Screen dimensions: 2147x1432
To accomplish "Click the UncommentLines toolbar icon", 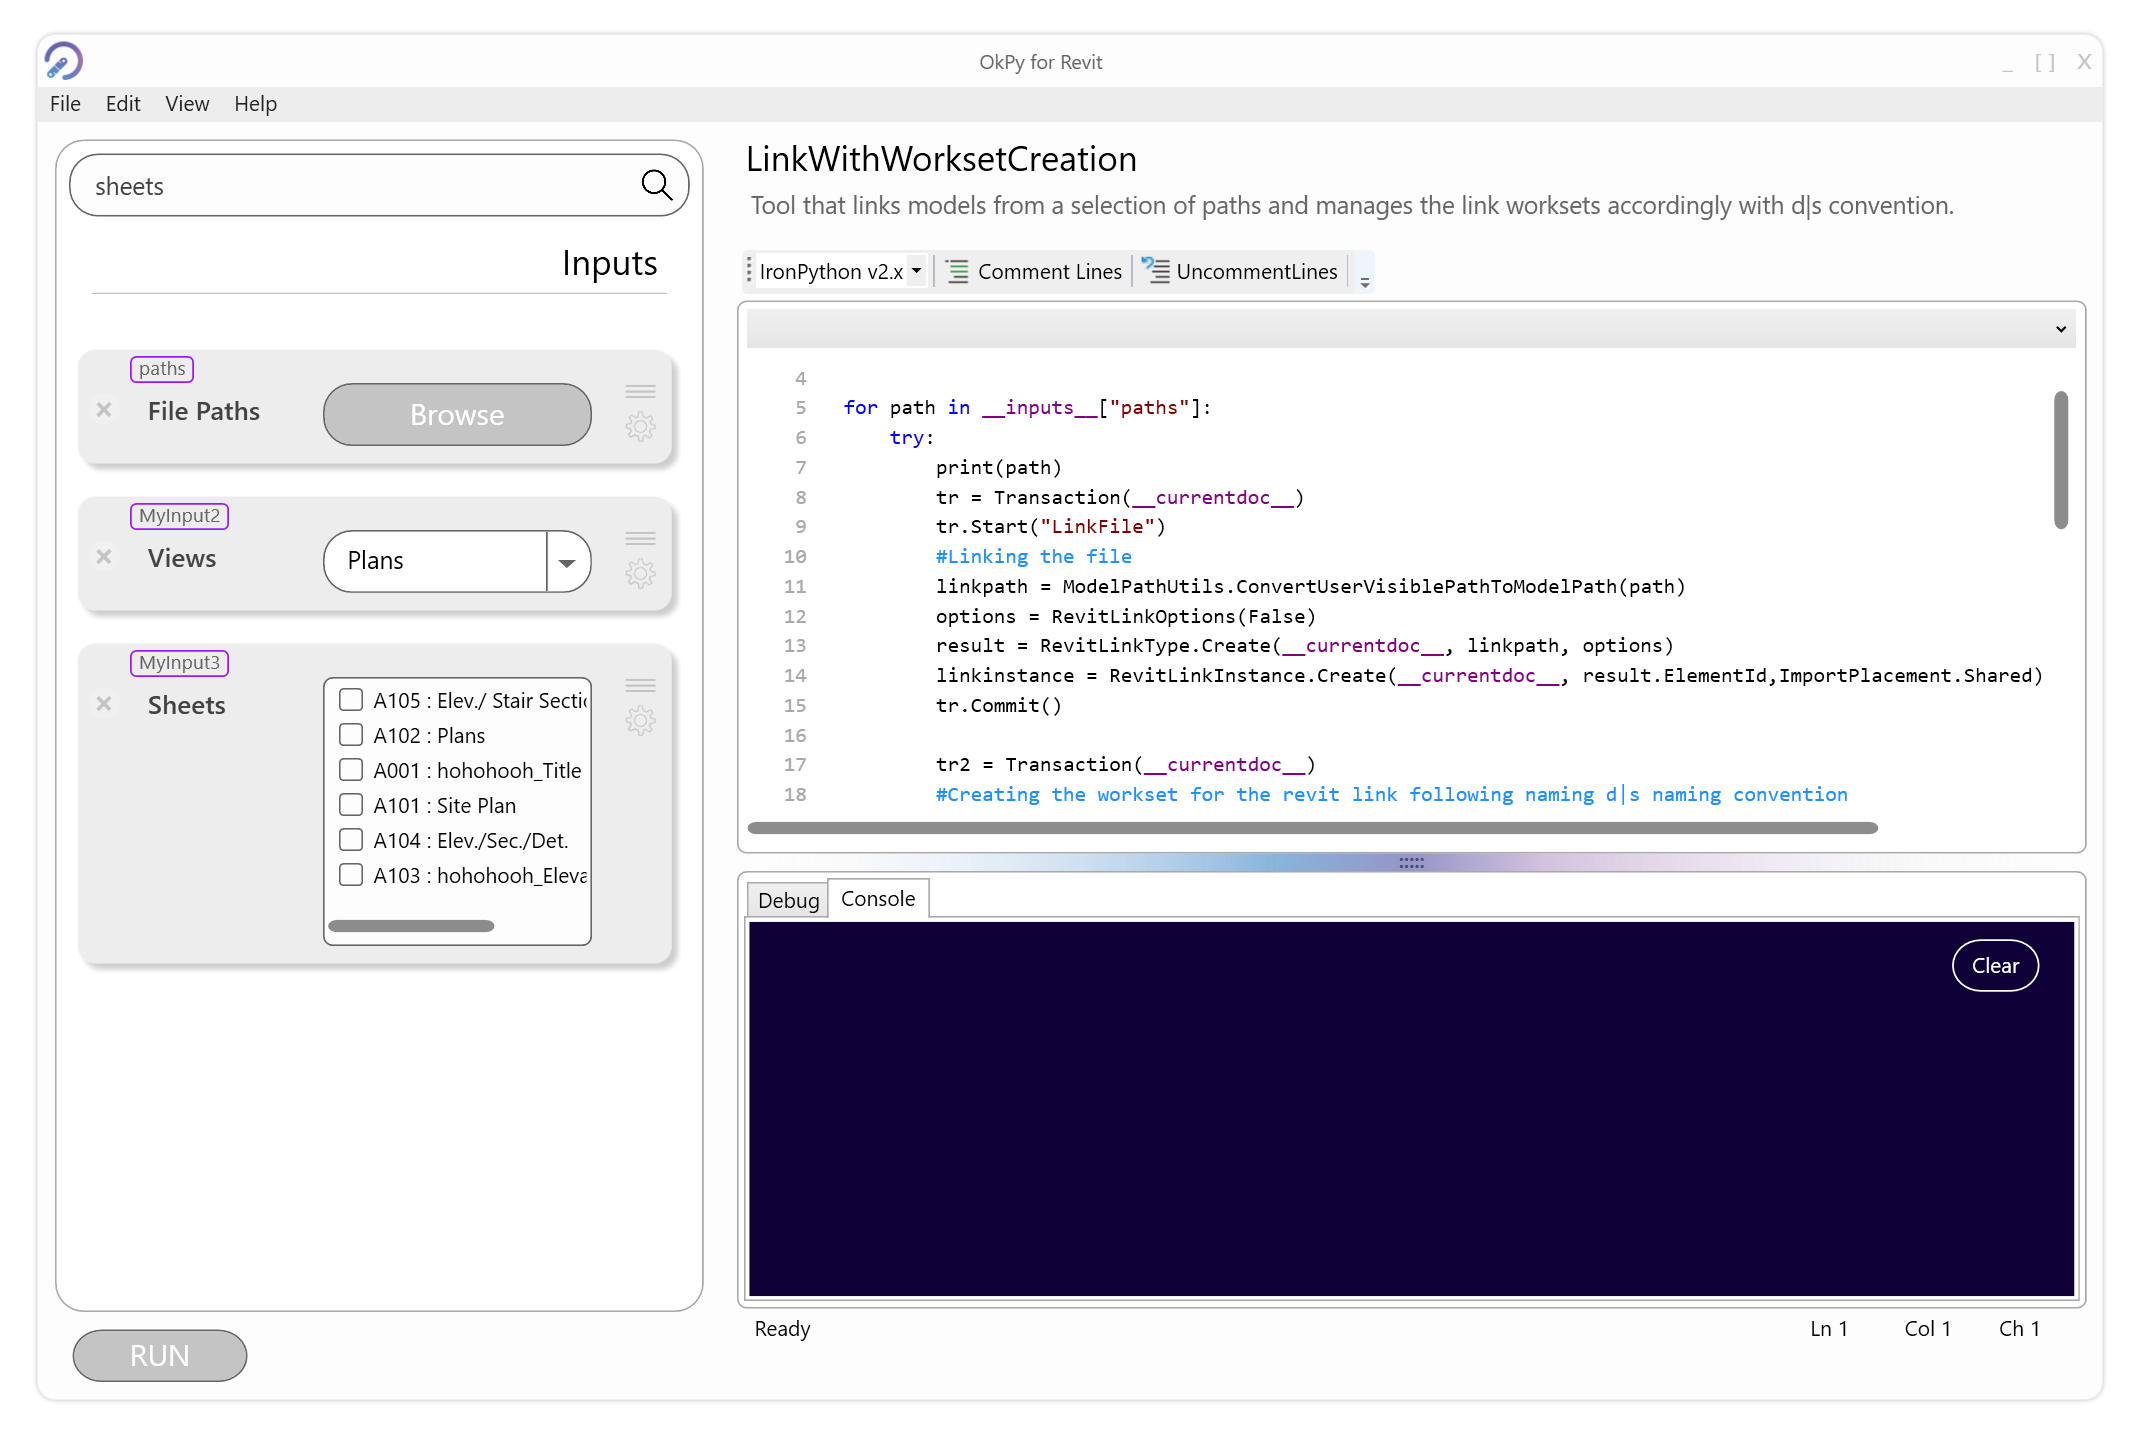I will [1156, 270].
